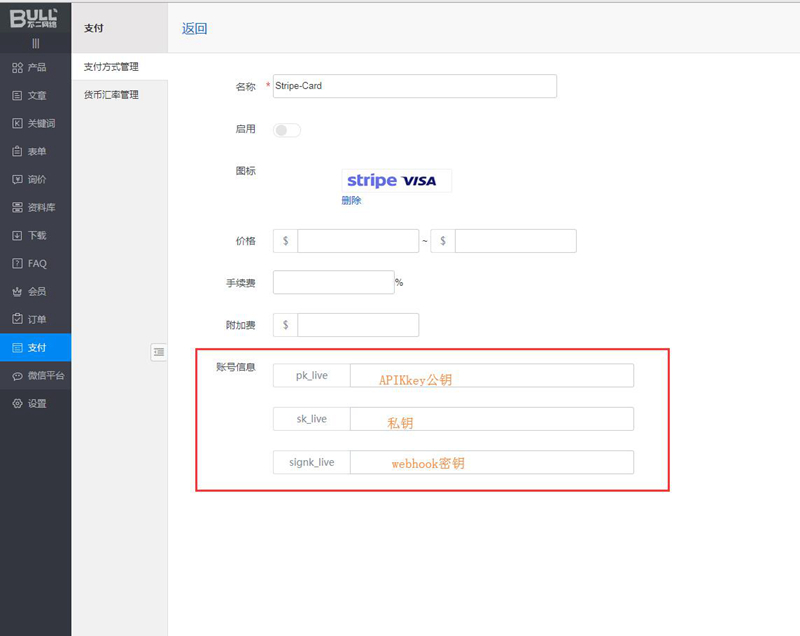Toggle the 启用 enable switch
This screenshot has width=800, height=636.
point(287,130)
